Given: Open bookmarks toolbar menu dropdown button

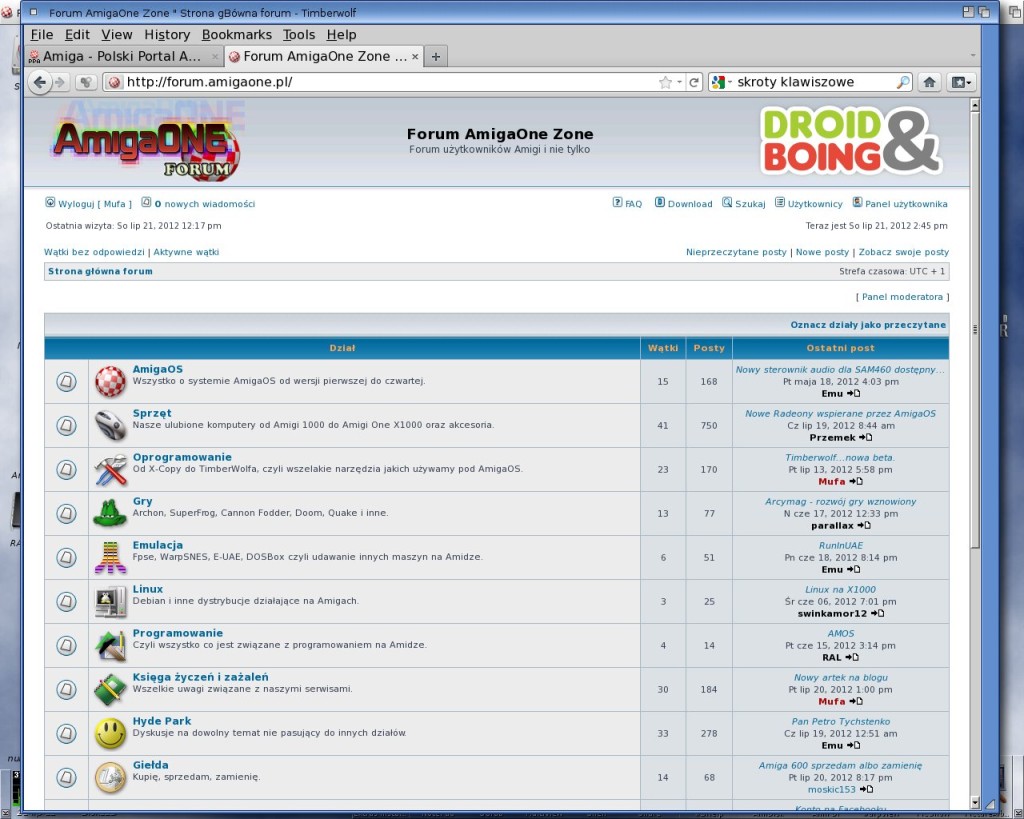Looking at the screenshot, I should 961,82.
